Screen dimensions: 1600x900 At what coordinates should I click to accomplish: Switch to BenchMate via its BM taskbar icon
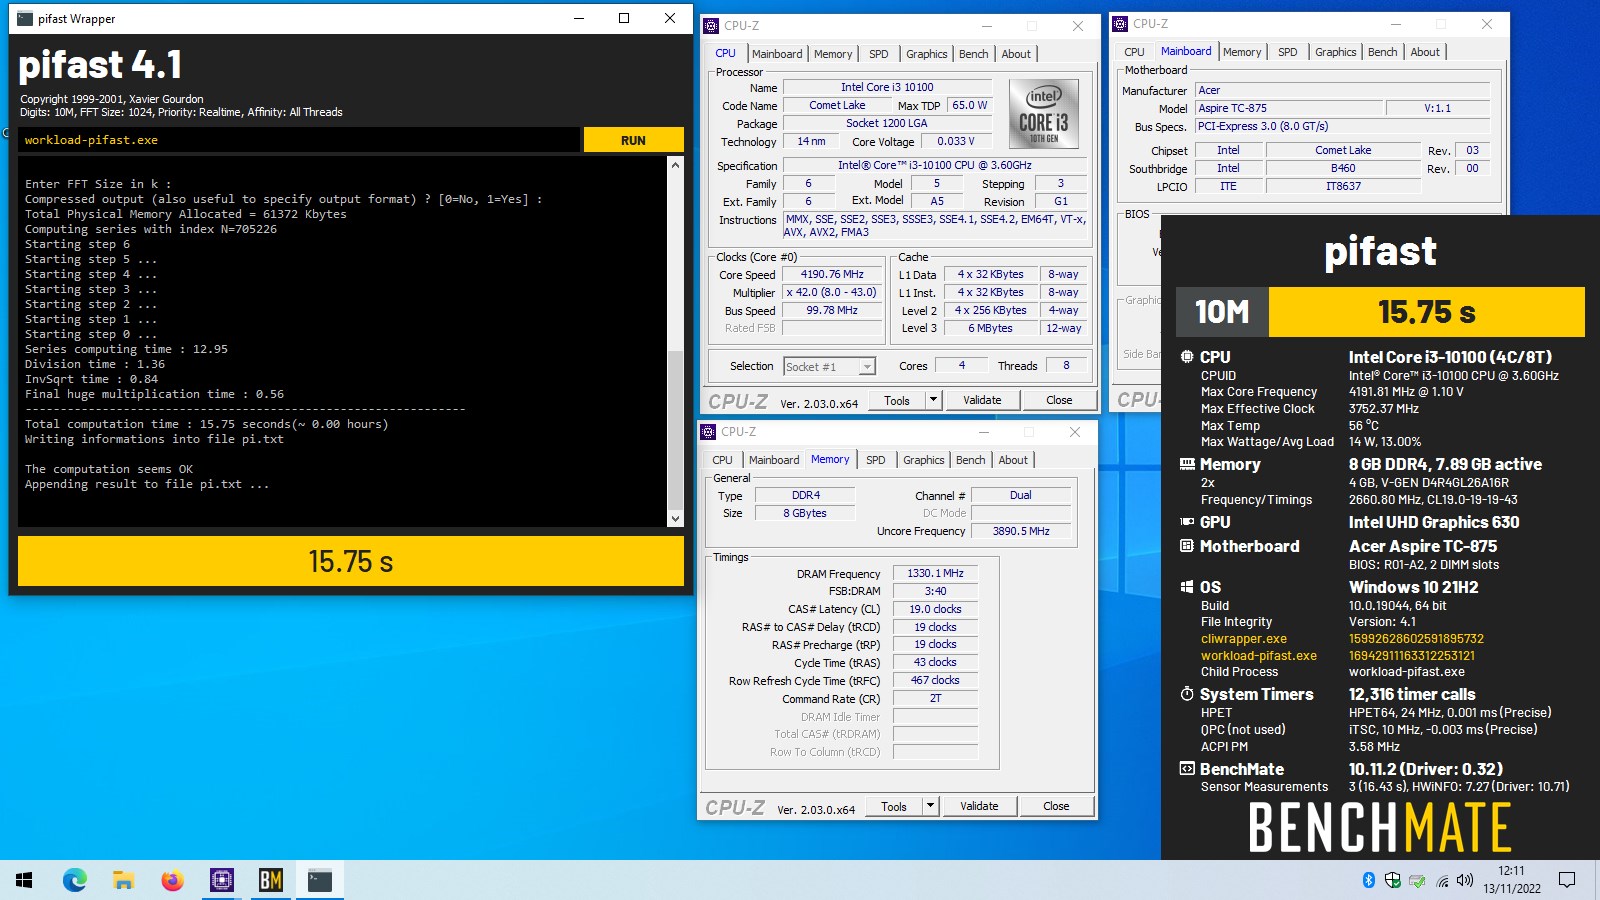270,880
